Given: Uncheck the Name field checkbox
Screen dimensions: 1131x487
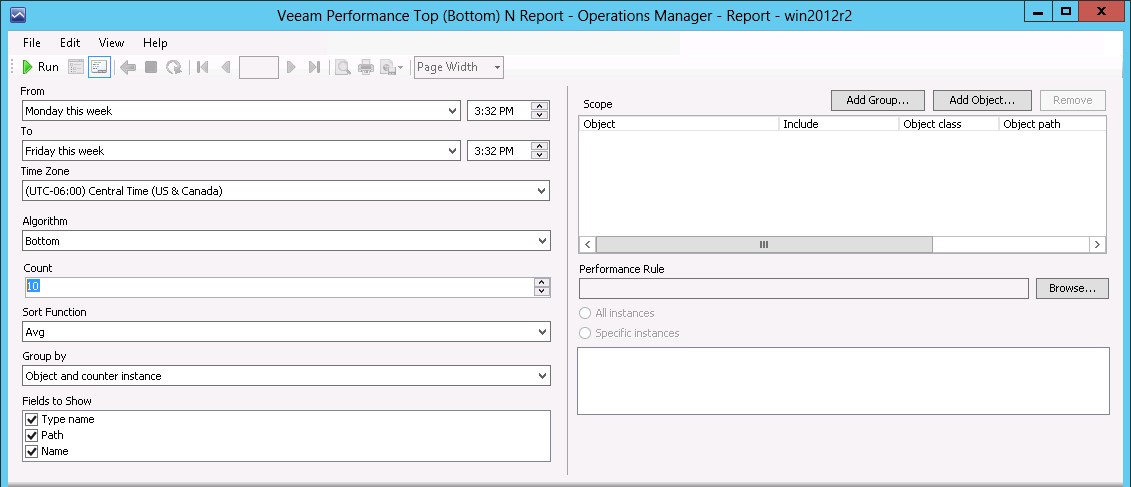Looking at the screenshot, I should (x=31, y=451).
